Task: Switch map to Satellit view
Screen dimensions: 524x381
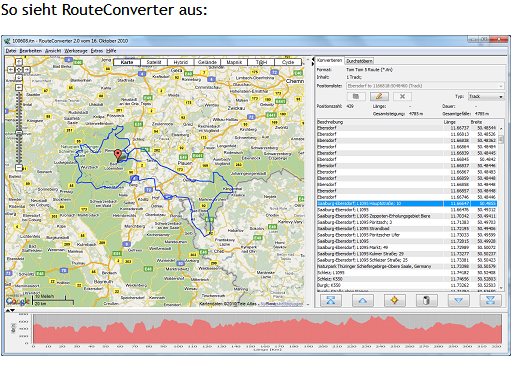Action: [154, 62]
